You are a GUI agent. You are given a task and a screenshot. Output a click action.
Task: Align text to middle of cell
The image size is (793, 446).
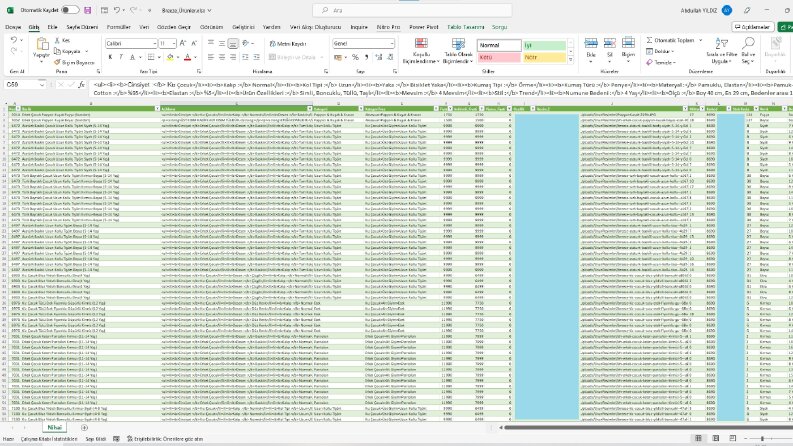click(x=222, y=43)
